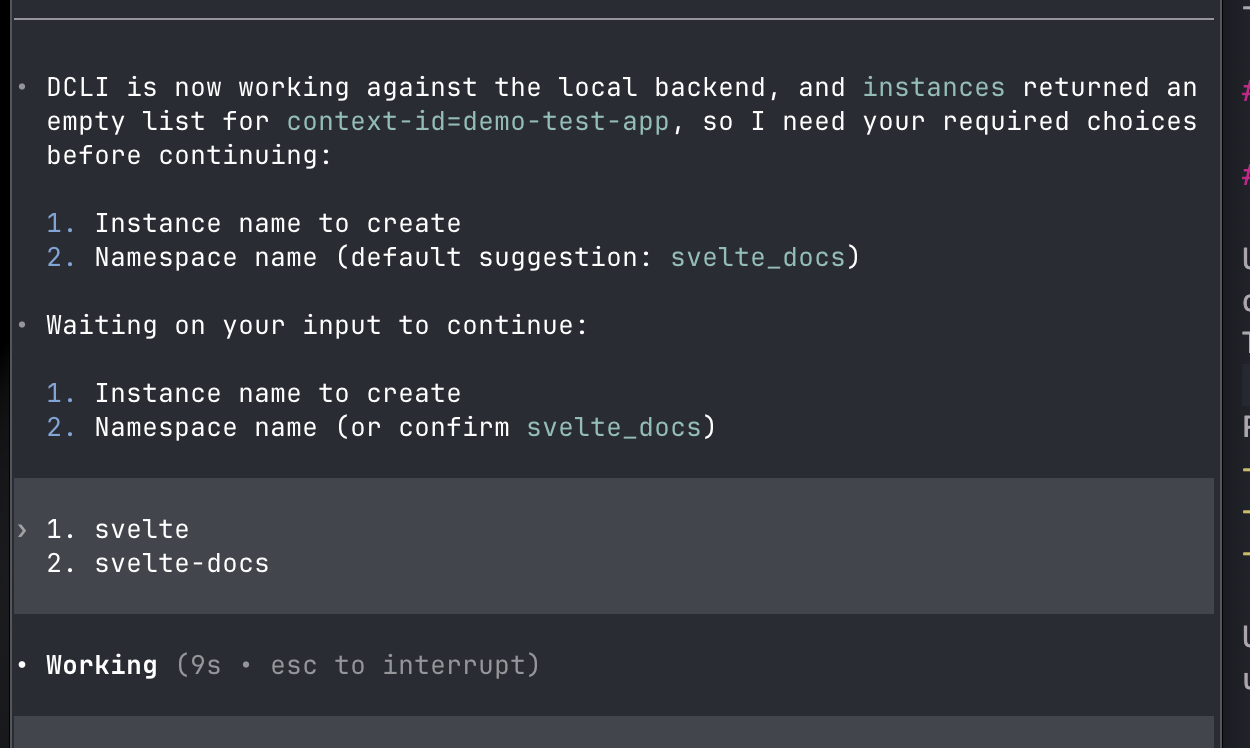Click the Working status label
The image size is (1250, 748).
pyautogui.click(x=101, y=665)
